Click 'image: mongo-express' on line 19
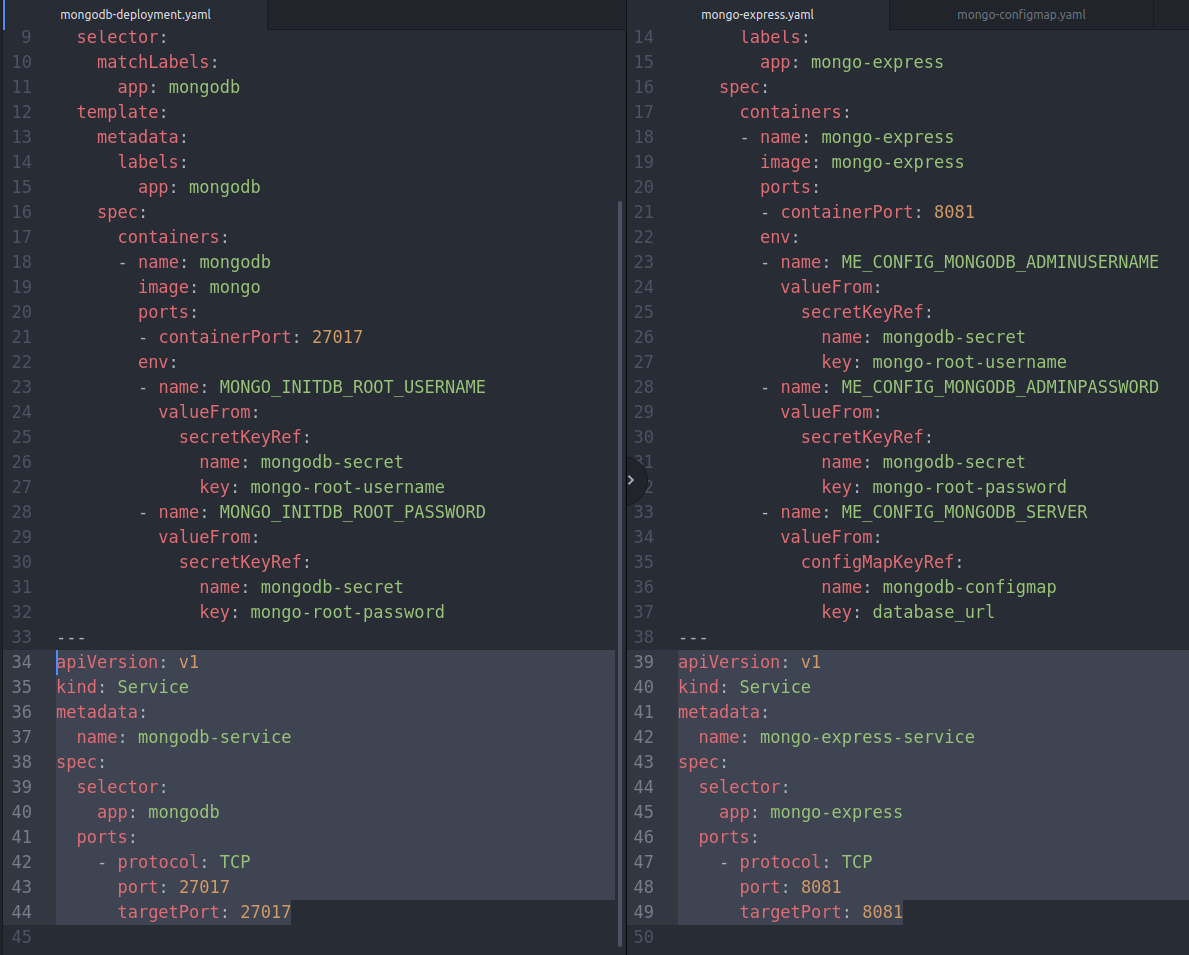This screenshot has height=955, width=1189. pos(862,162)
